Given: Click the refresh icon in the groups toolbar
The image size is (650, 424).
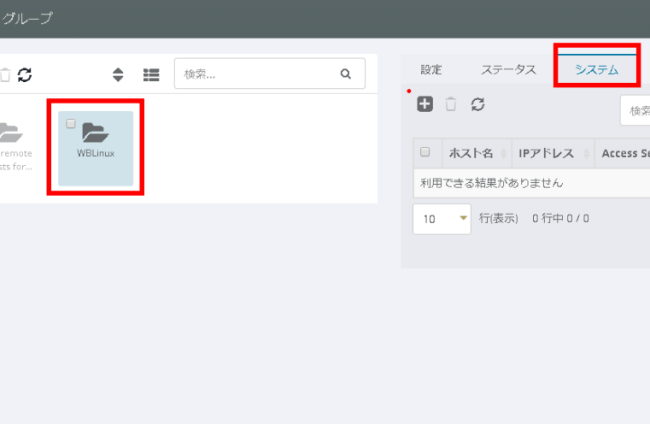Looking at the screenshot, I should 25,74.
